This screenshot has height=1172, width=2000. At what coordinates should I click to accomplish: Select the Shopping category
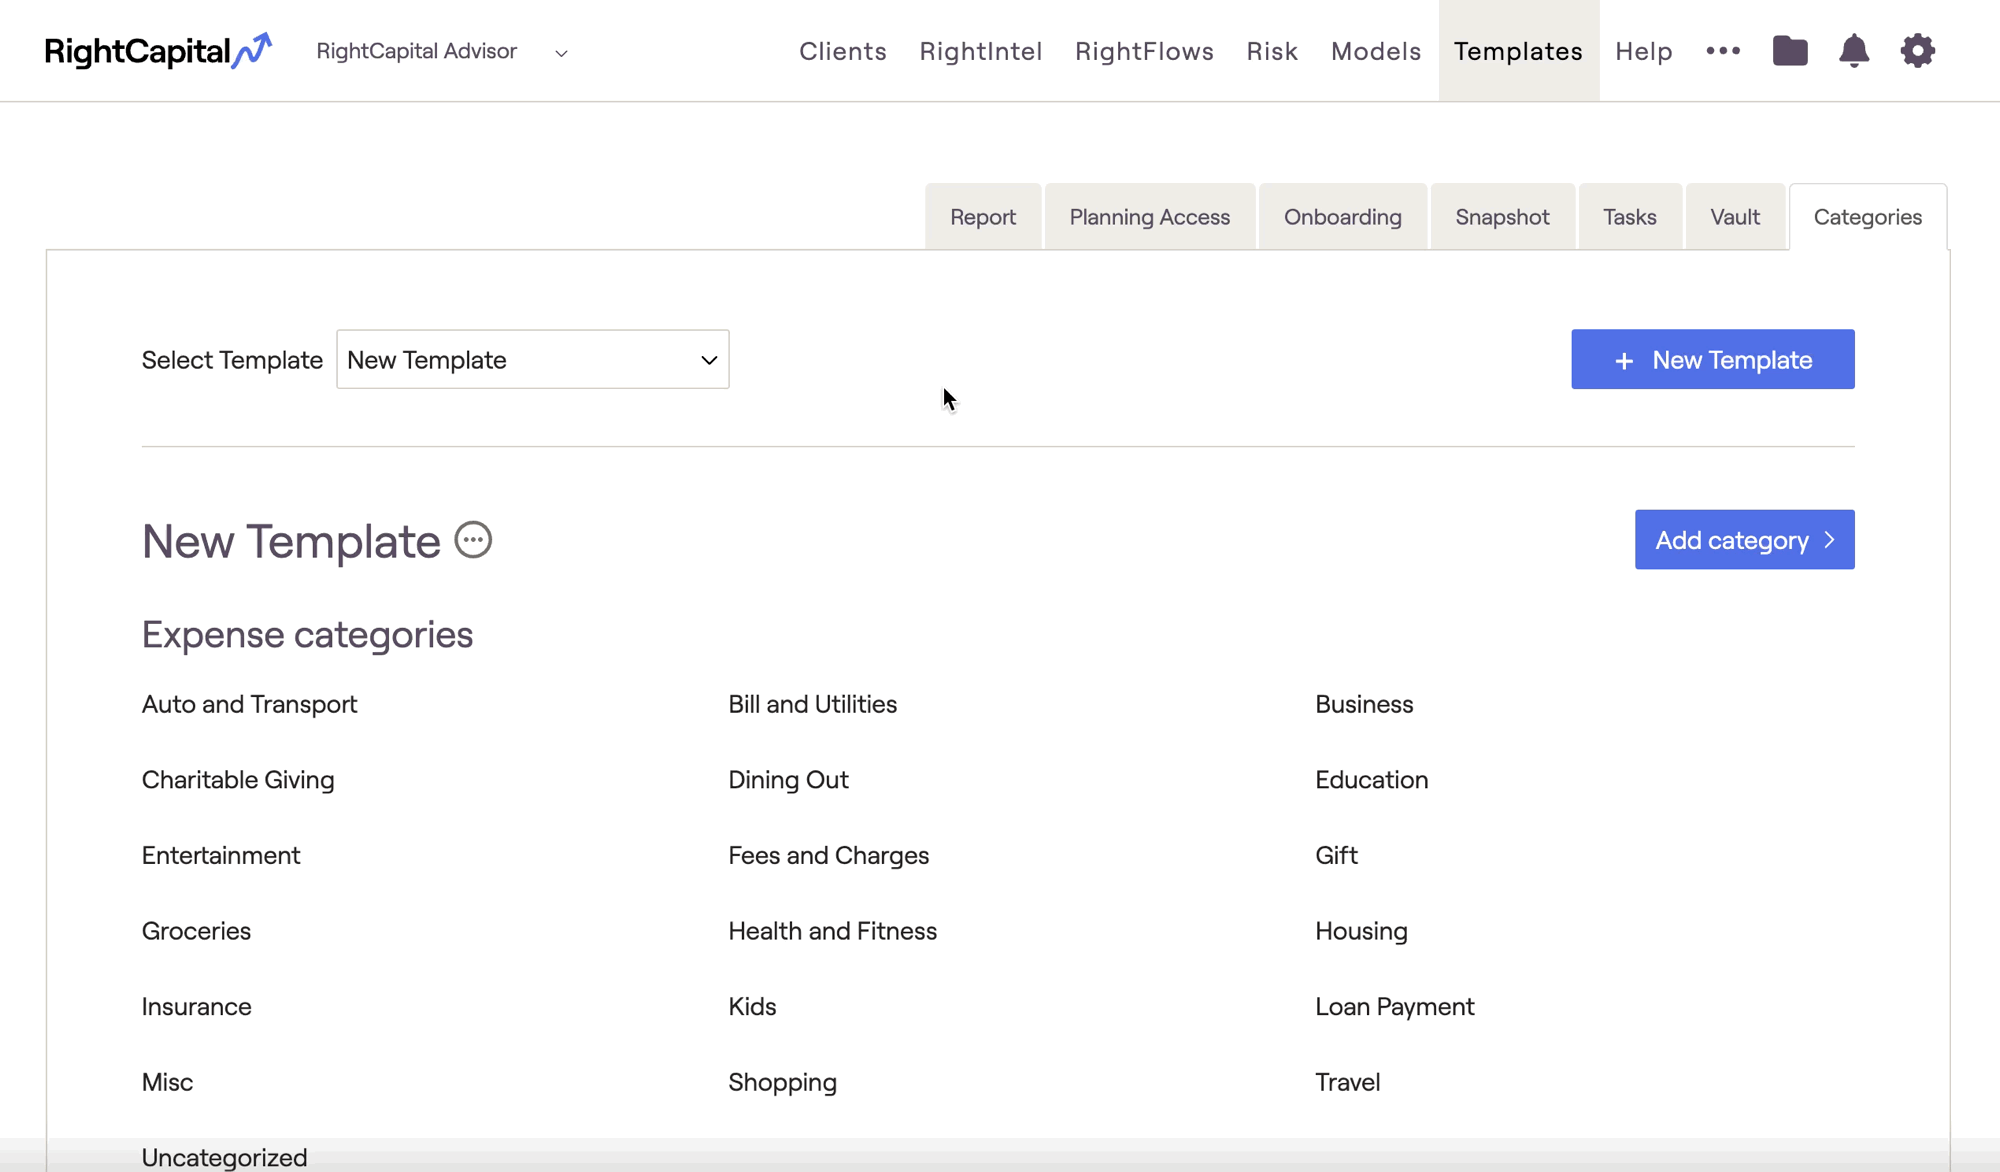pyautogui.click(x=782, y=1082)
